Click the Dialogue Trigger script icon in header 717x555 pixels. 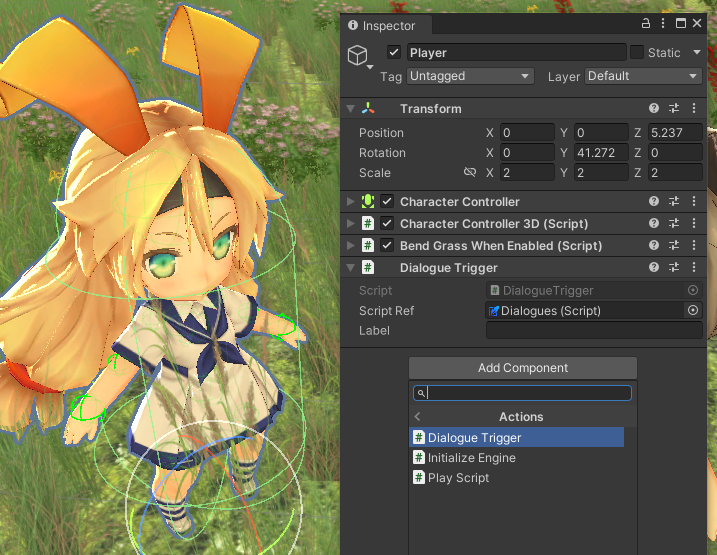368,267
